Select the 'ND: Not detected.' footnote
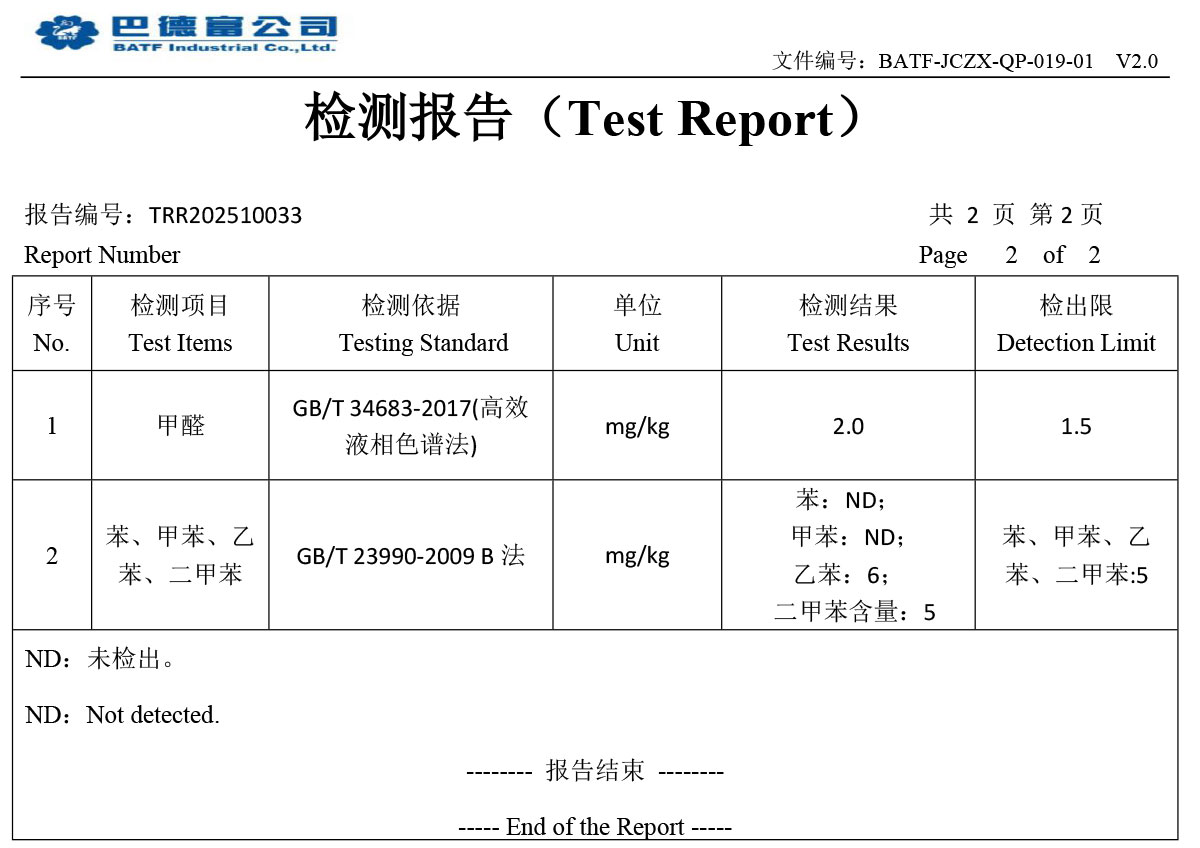The height and width of the screenshot is (848, 1200). (122, 715)
